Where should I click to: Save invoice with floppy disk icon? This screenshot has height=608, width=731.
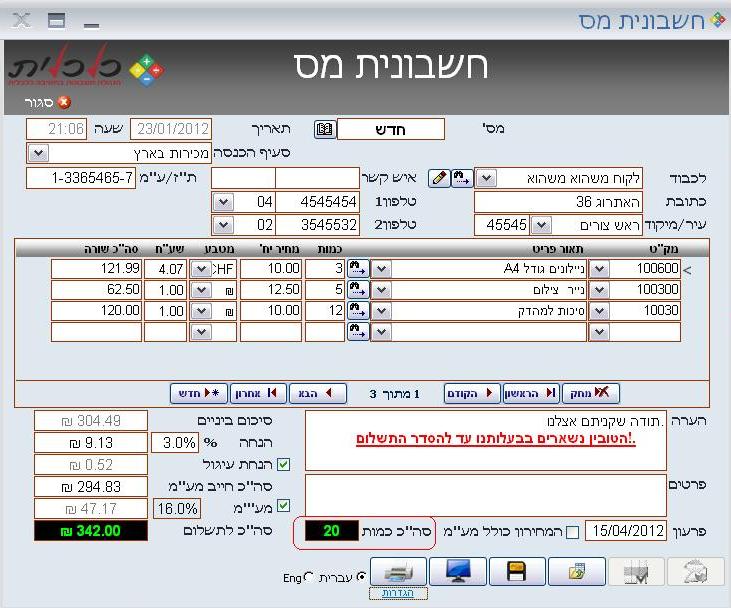517,572
